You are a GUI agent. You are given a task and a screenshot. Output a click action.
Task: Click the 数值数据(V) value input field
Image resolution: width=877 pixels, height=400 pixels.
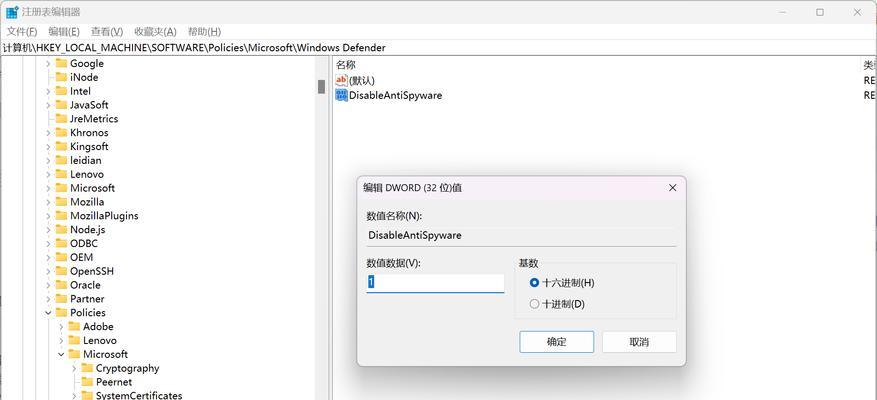click(x=435, y=283)
